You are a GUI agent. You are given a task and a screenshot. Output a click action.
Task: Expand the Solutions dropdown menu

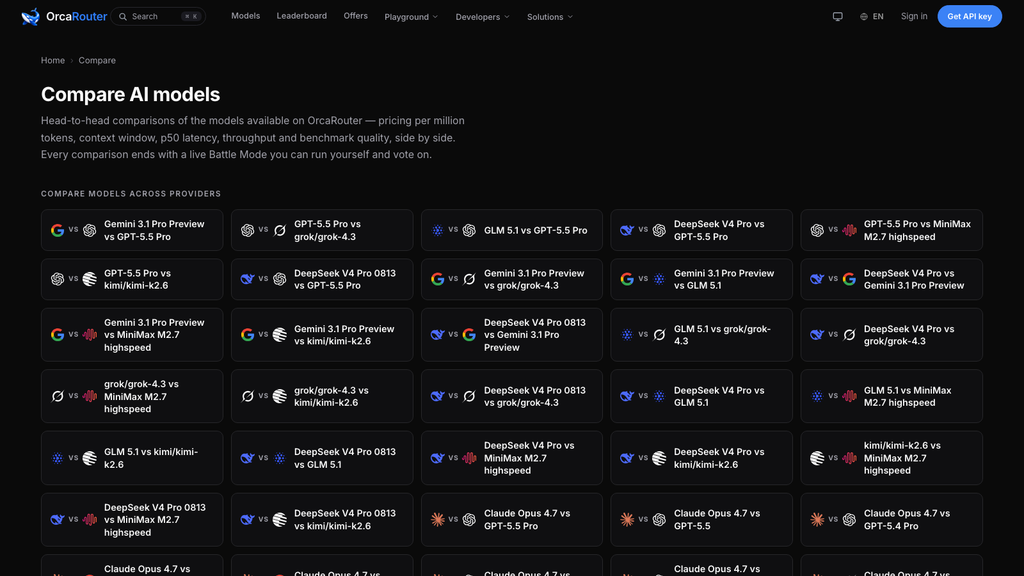(549, 16)
